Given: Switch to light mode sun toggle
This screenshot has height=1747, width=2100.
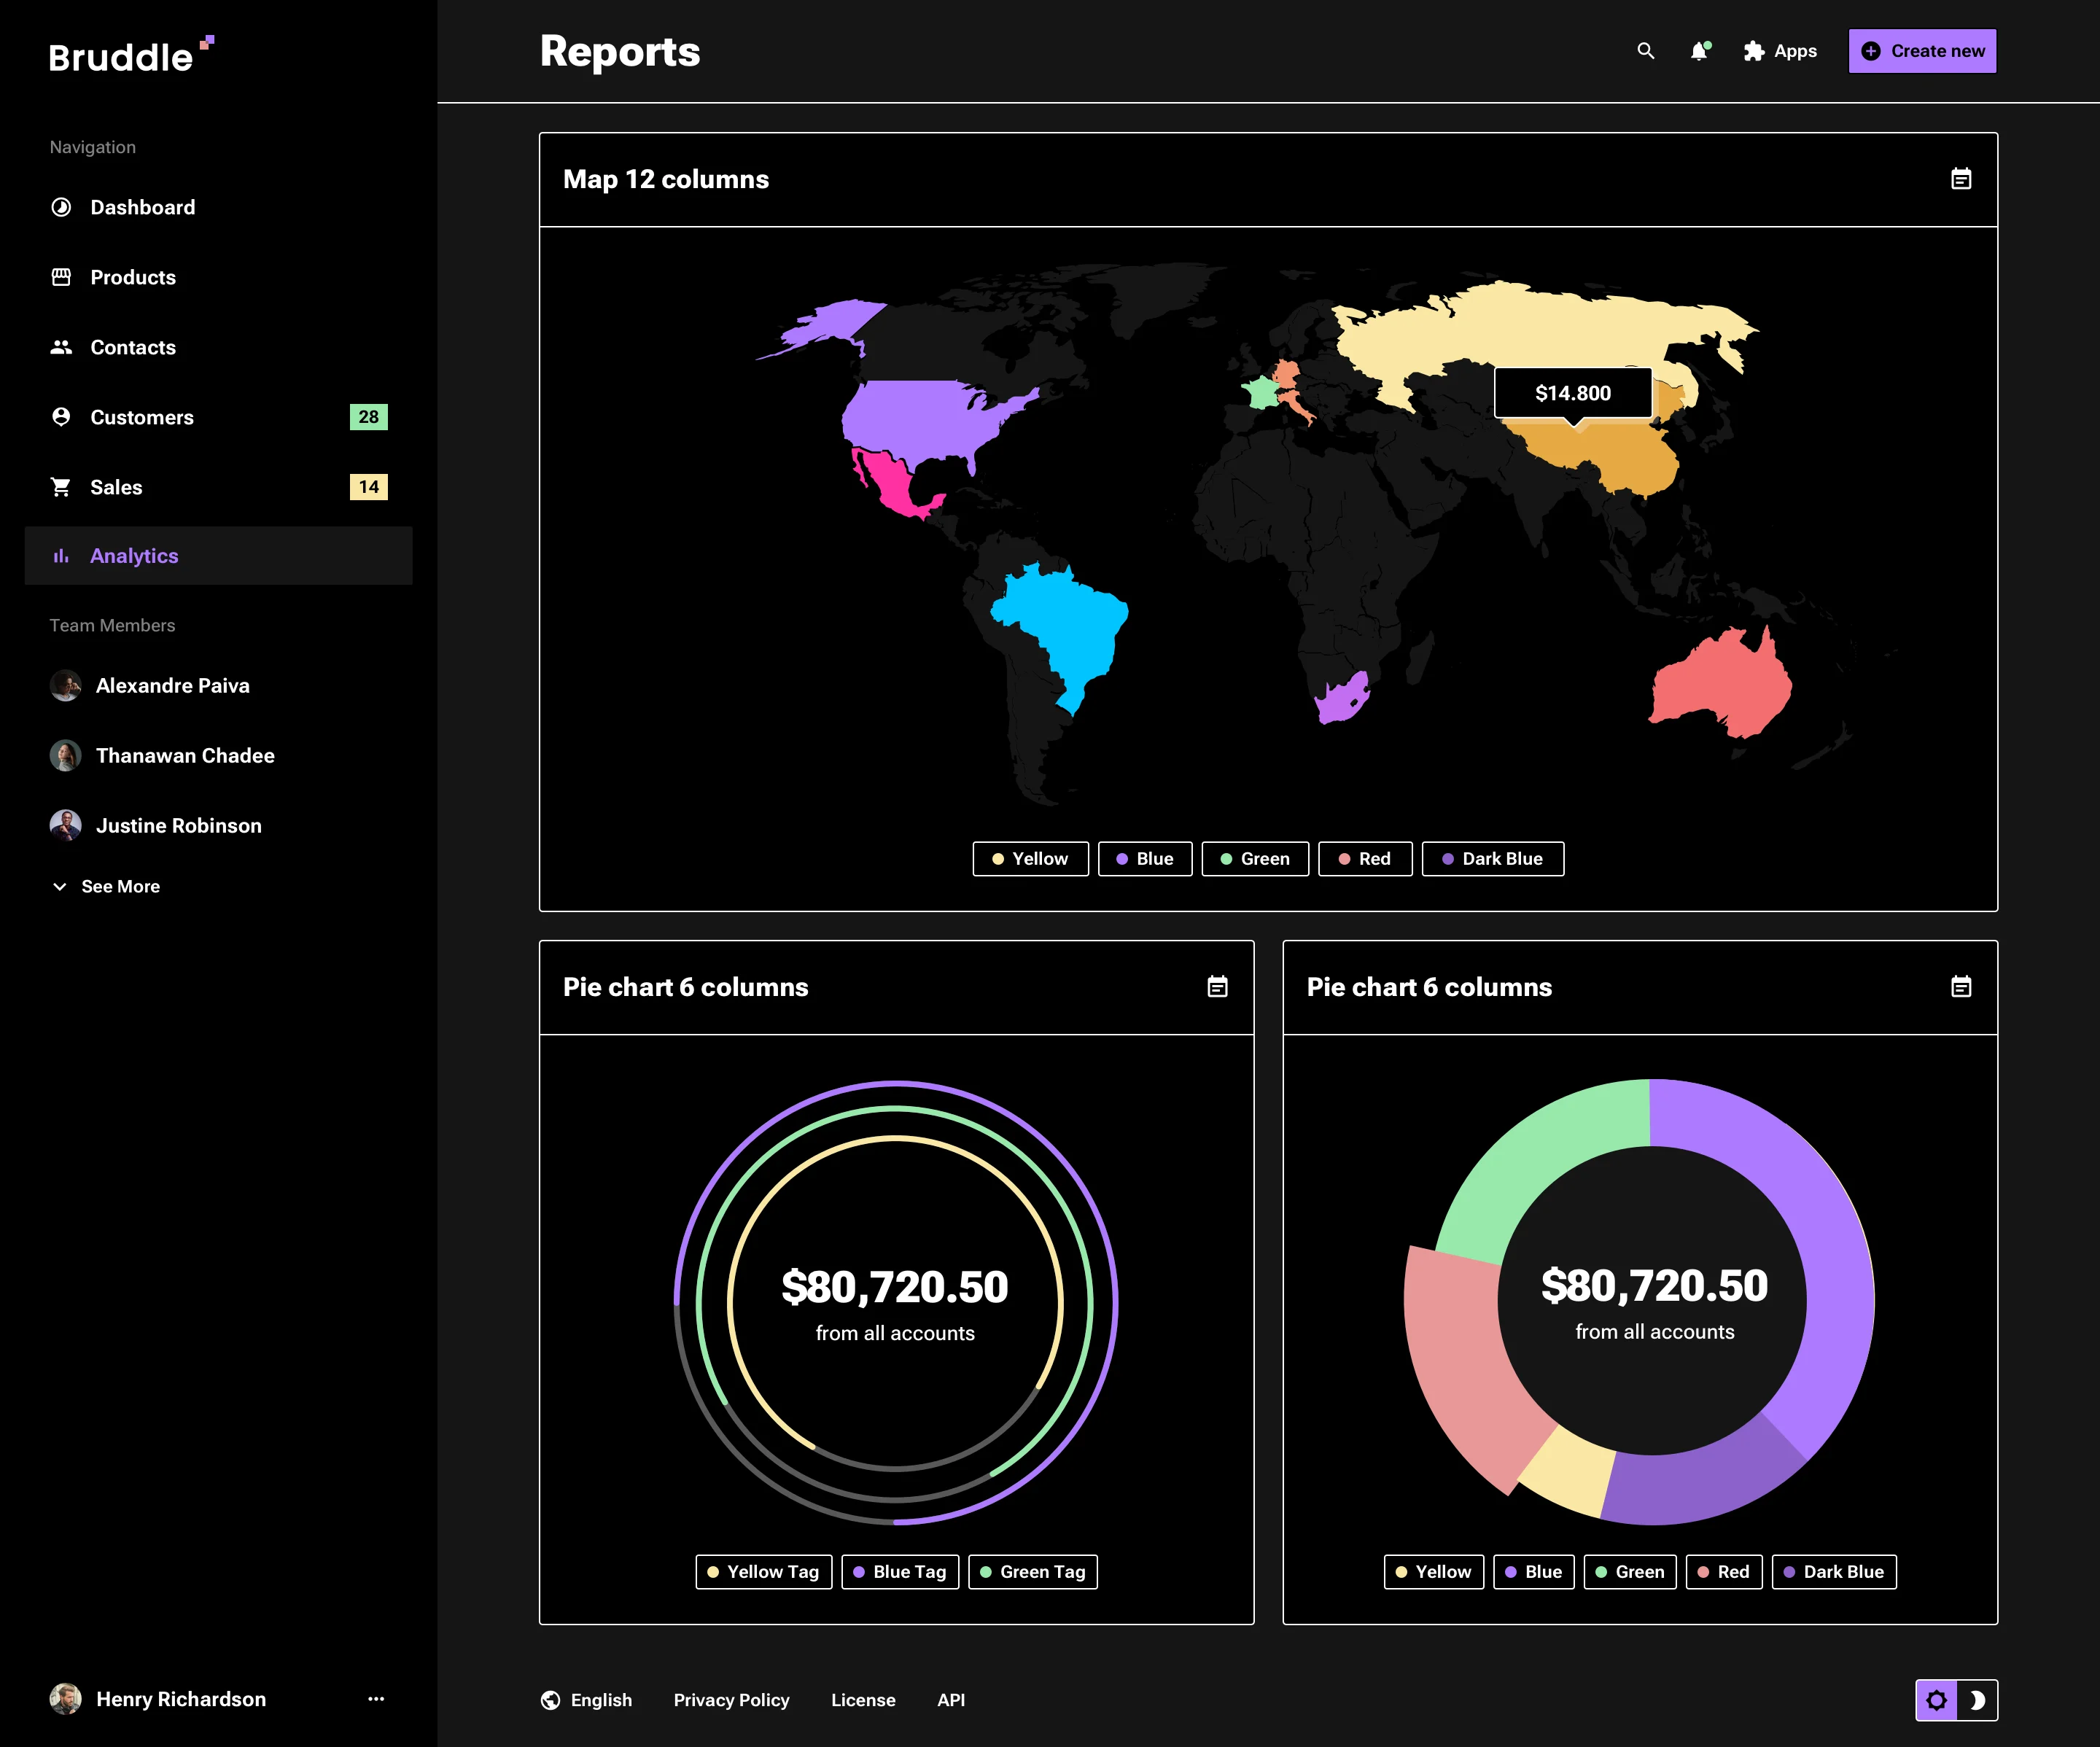Looking at the screenshot, I should (1936, 1700).
